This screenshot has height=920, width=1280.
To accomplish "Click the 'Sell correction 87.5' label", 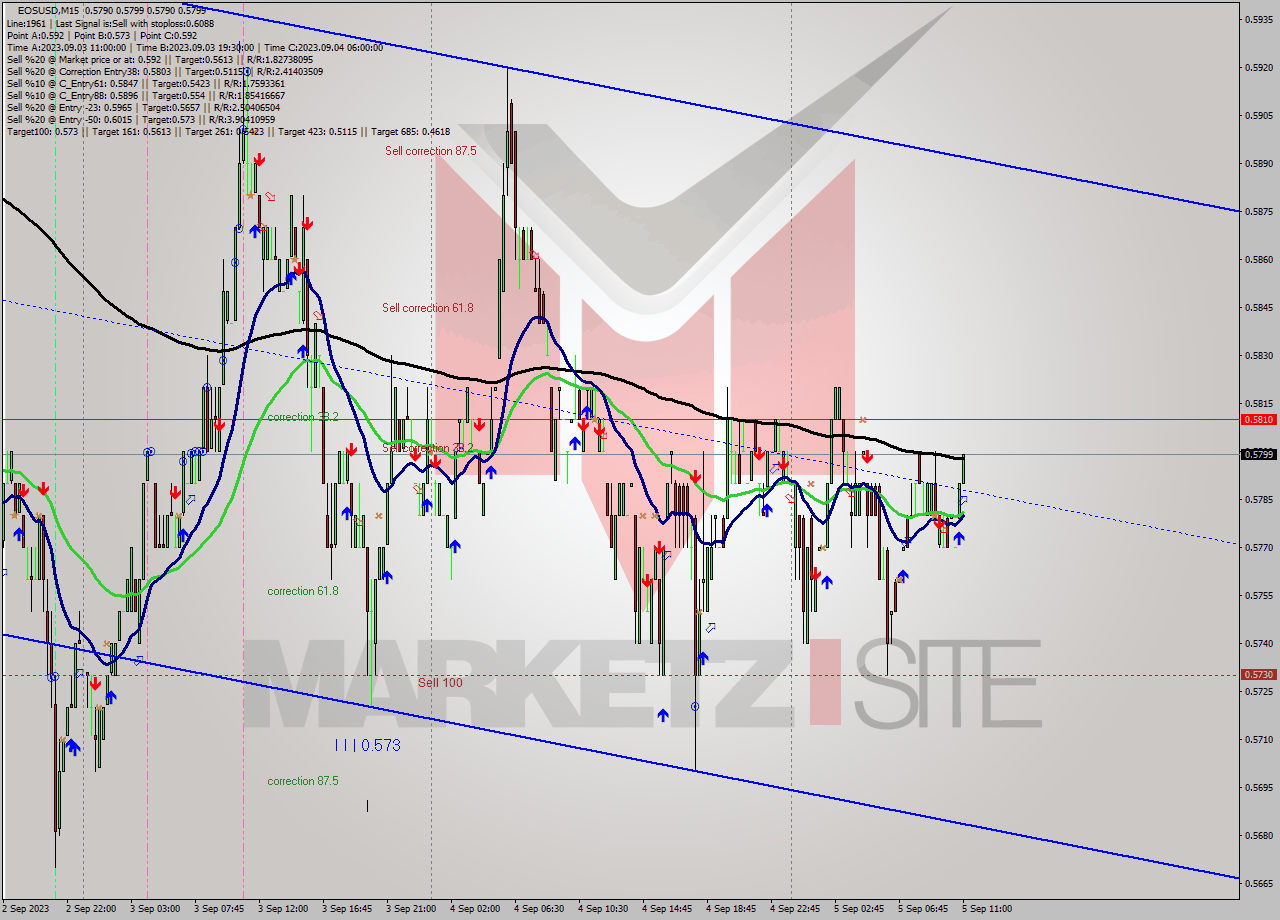I will pyautogui.click(x=430, y=151).
